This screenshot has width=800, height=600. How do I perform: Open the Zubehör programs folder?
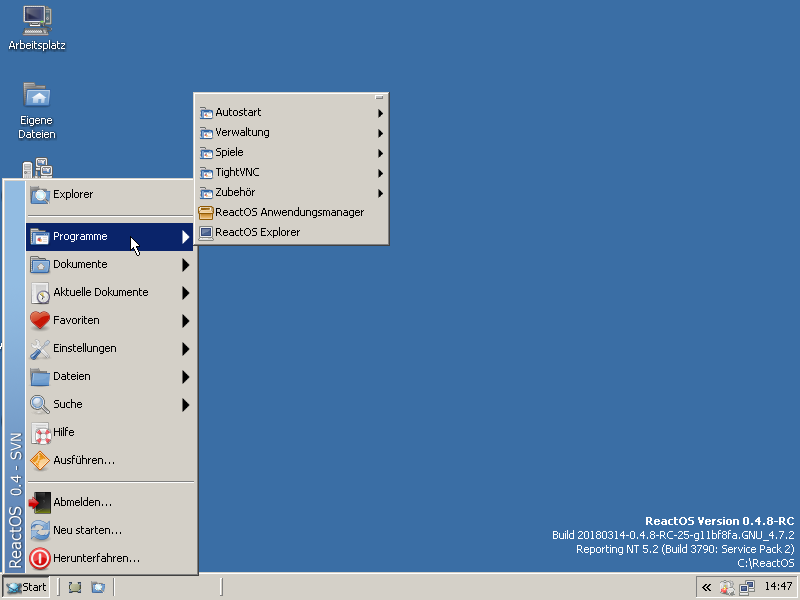click(291, 192)
